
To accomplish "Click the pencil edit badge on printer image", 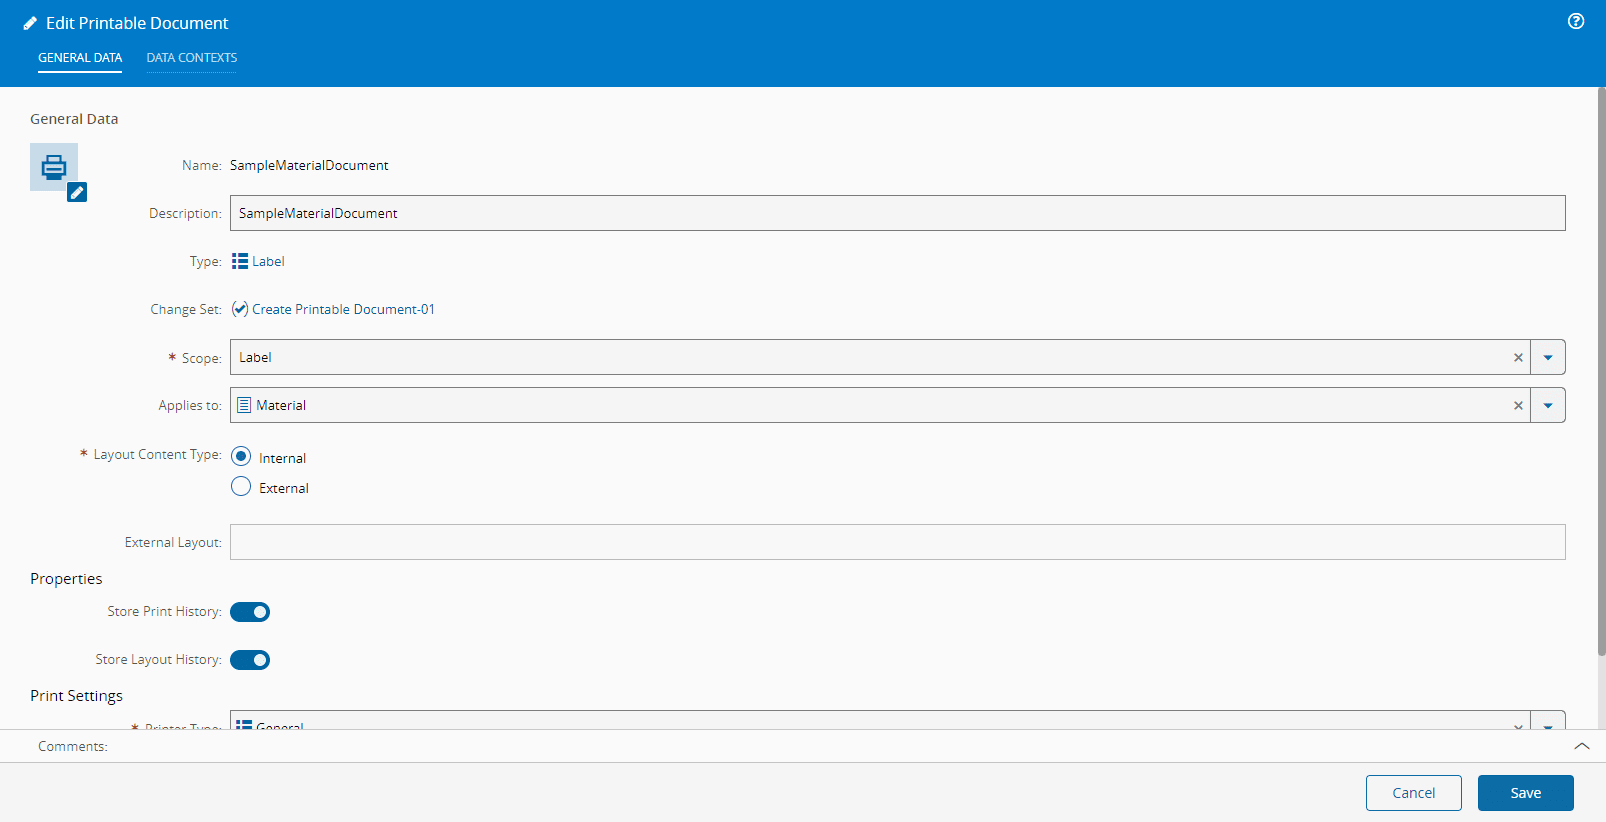I will coord(77,192).
